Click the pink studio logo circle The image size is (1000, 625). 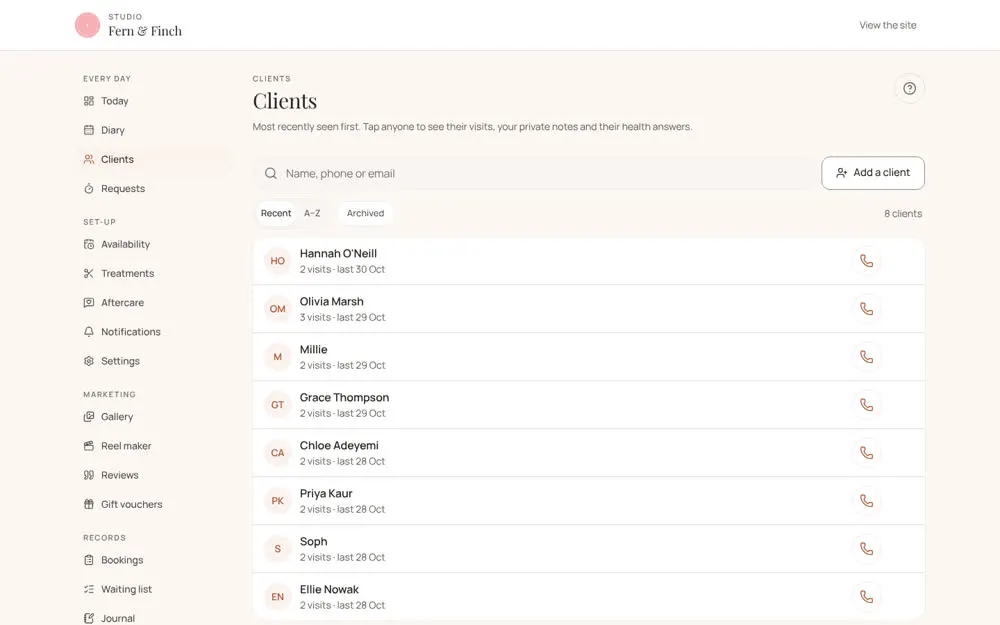tap(87, 26)
